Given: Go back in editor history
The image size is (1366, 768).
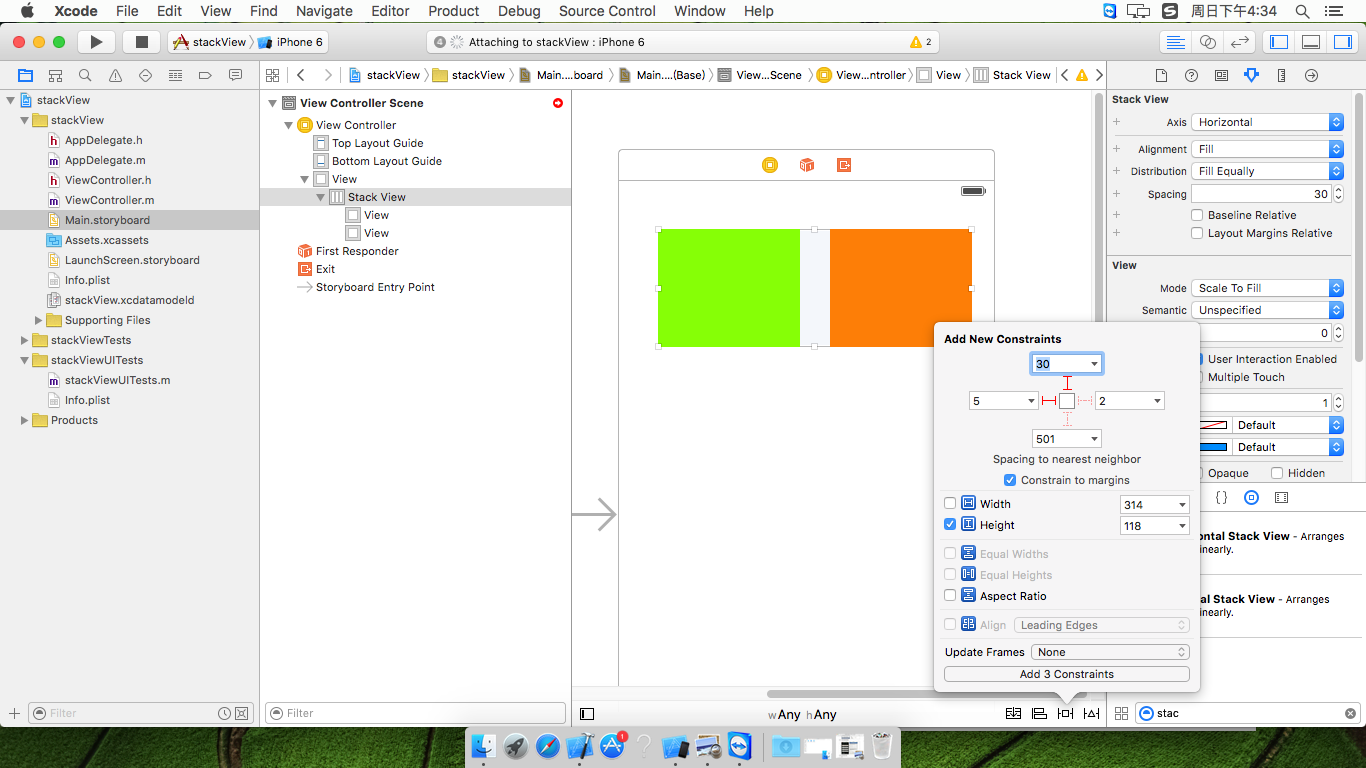Looking at the screenshot, I should click(300, 75).
